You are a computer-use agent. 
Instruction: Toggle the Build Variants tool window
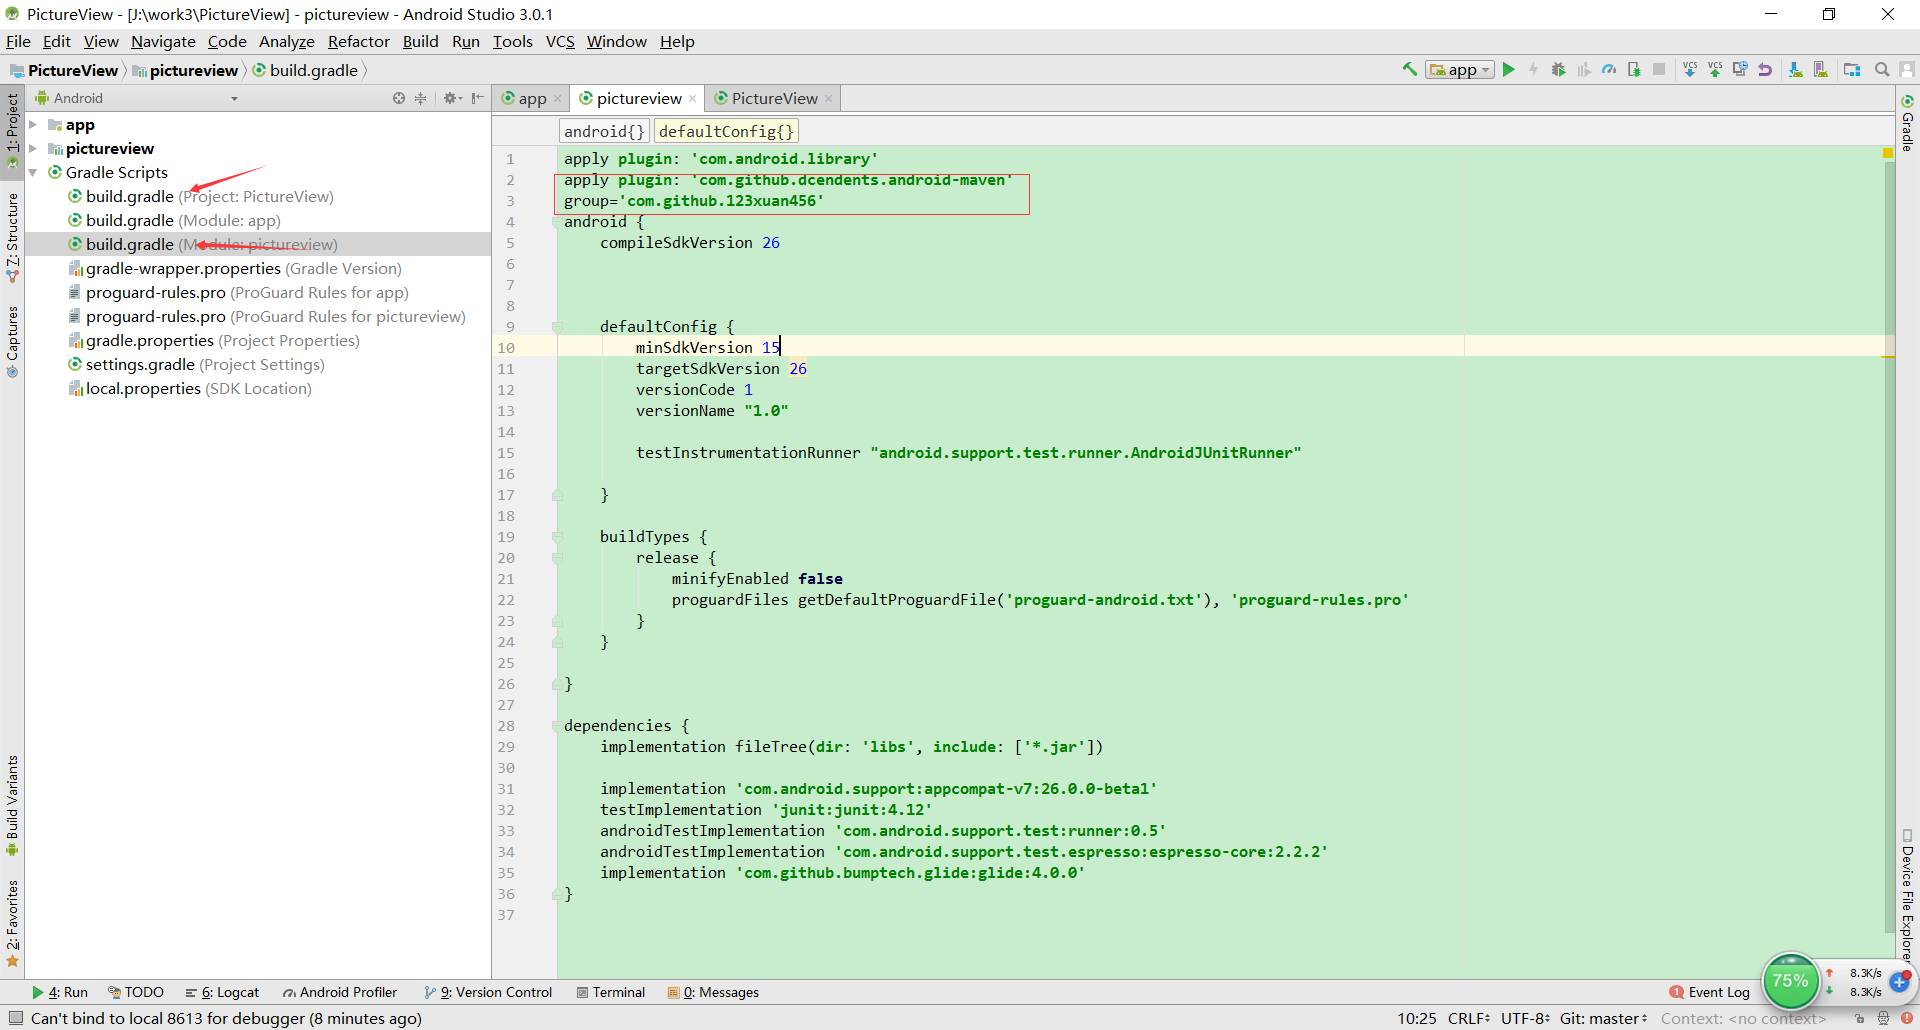pos(12,806)
